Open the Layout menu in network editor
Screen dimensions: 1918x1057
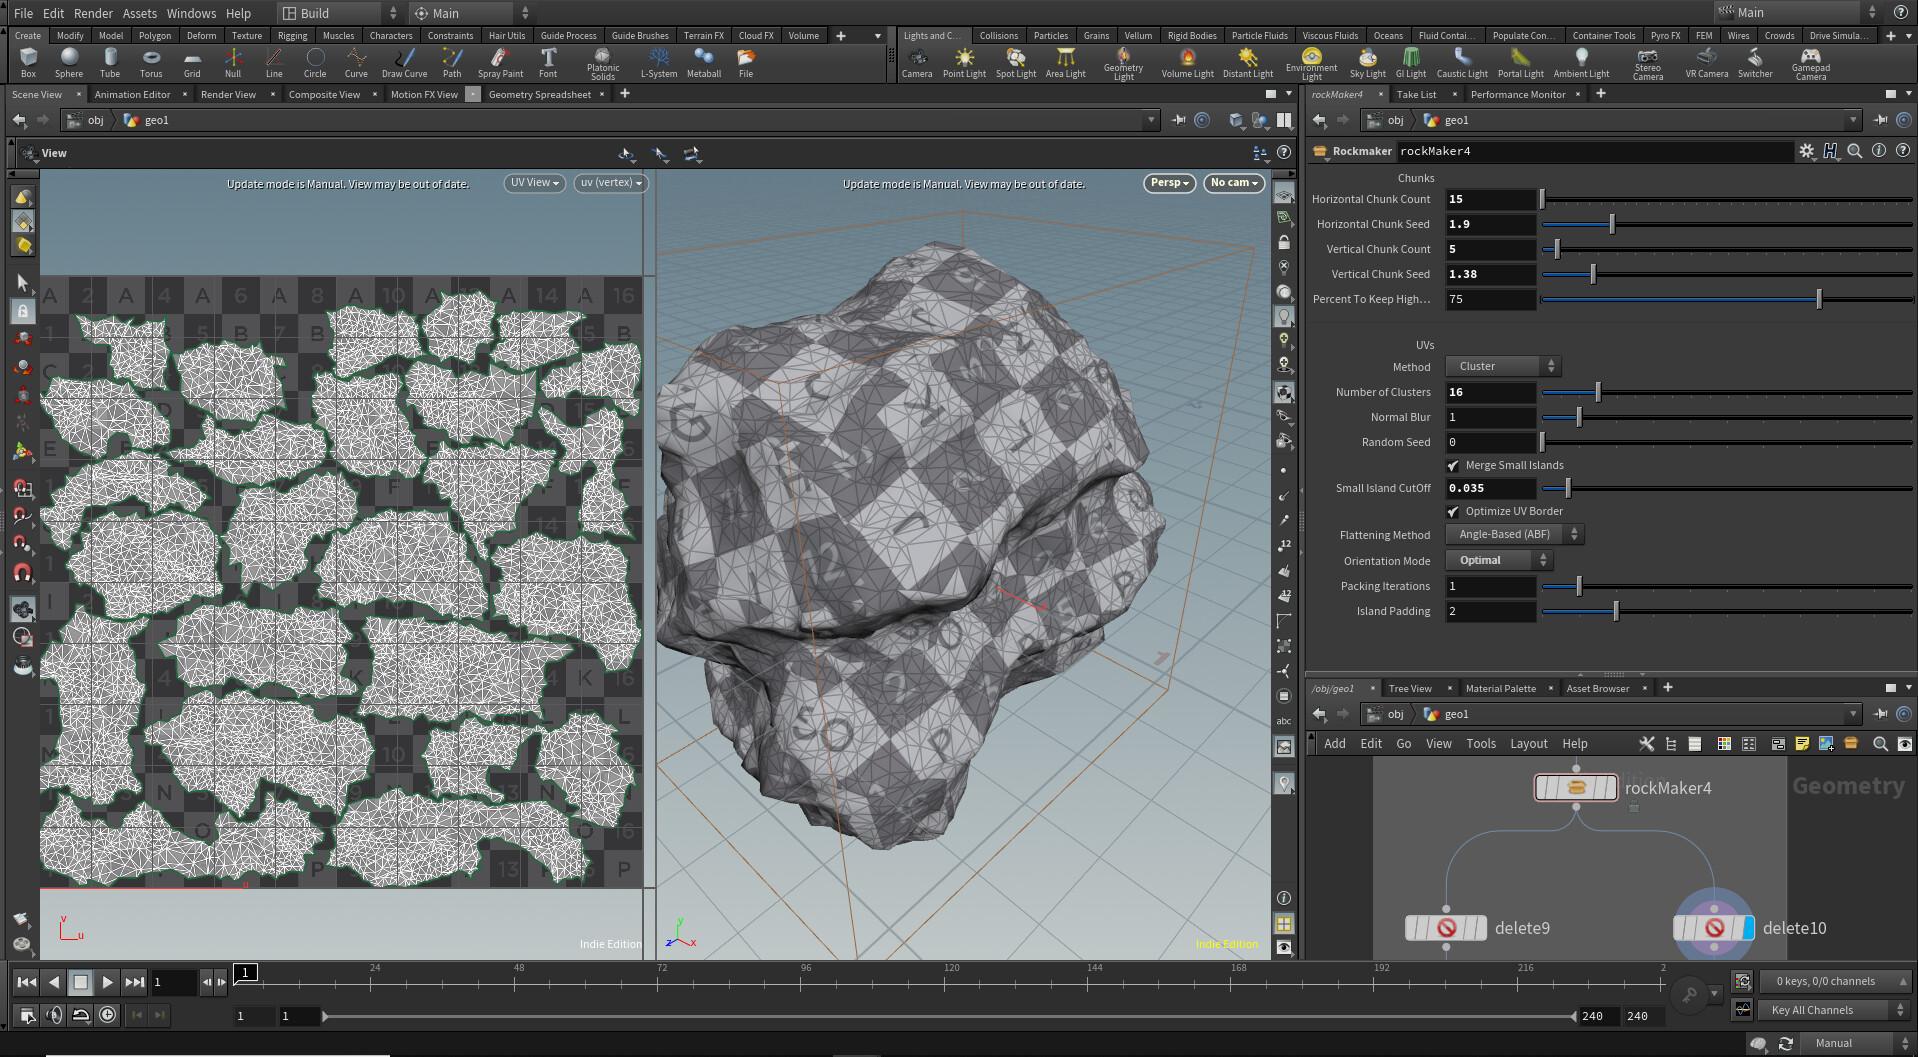tap(1528, 744)
